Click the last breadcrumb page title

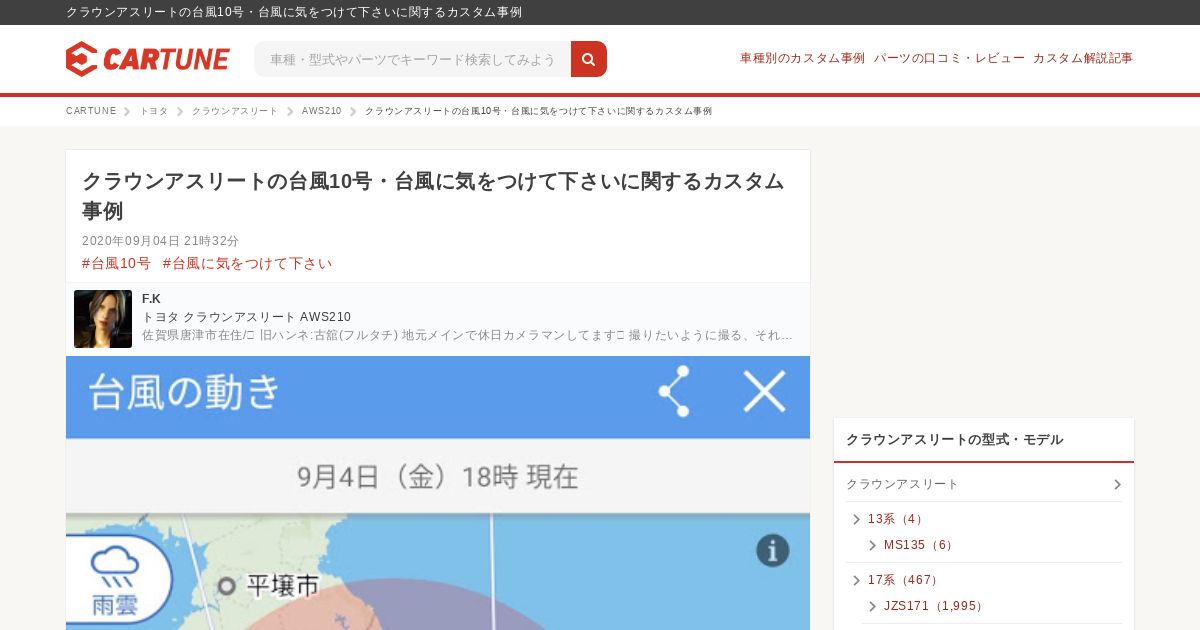pos(538,111)
